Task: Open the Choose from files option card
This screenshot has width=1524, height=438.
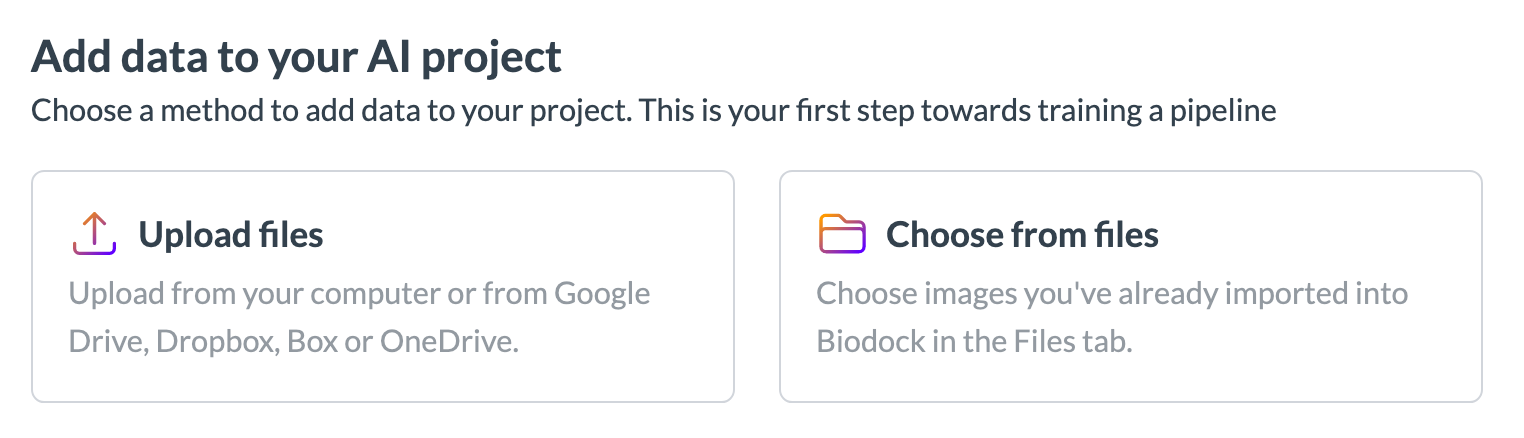Action: 1131,287
